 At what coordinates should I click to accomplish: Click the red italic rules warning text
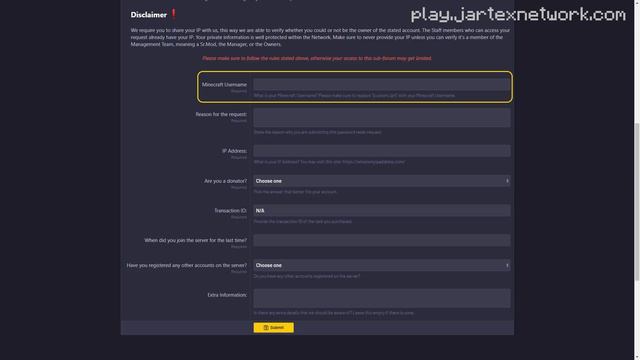point(317,58)
